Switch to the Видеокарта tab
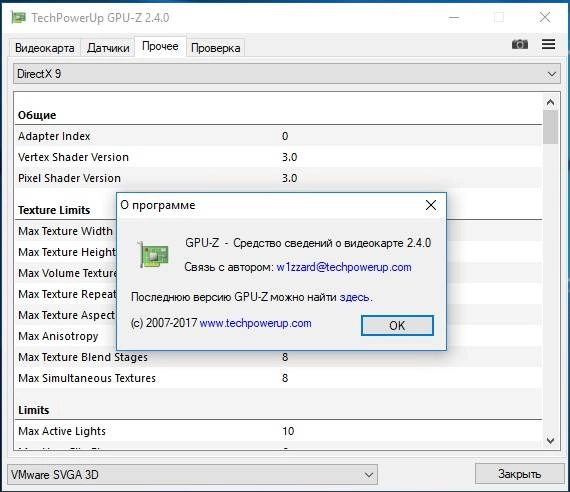This screenshot has height=492, width=570. 44,48
